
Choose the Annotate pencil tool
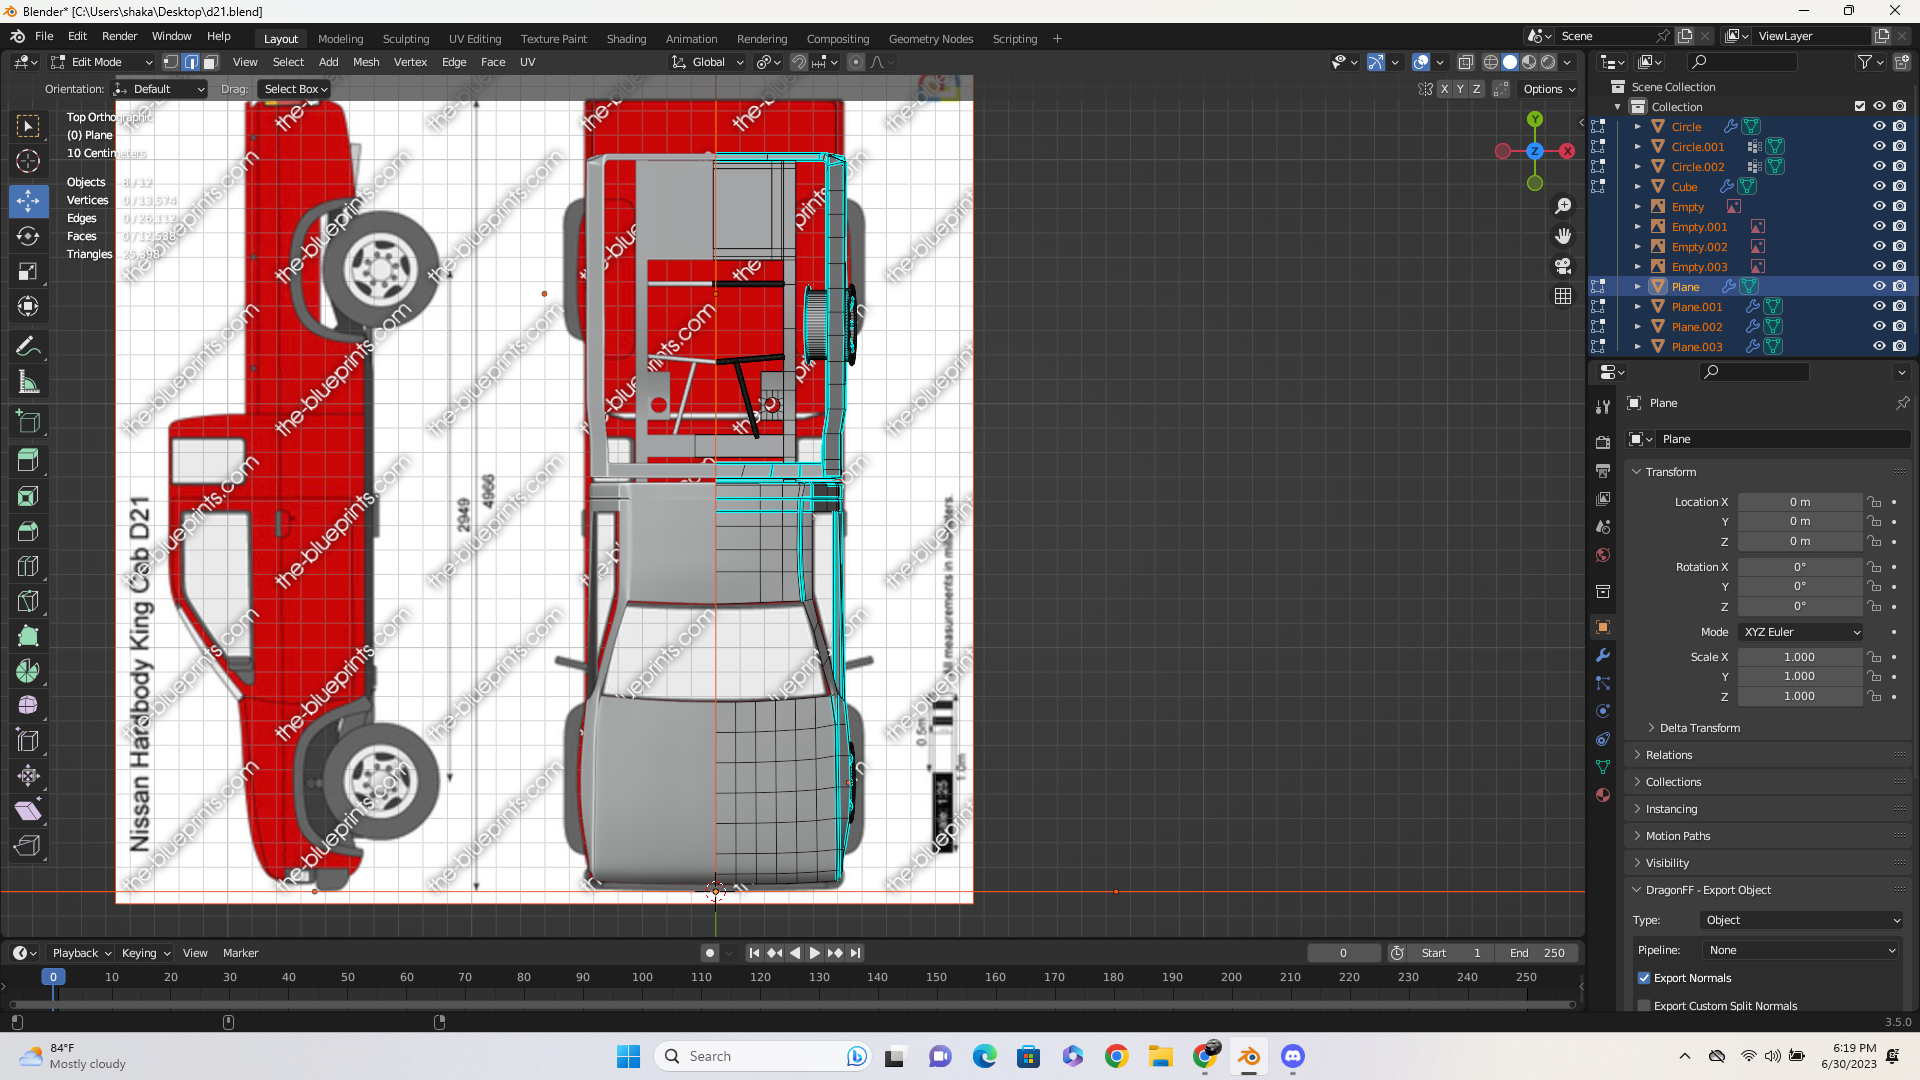(28, 347)
